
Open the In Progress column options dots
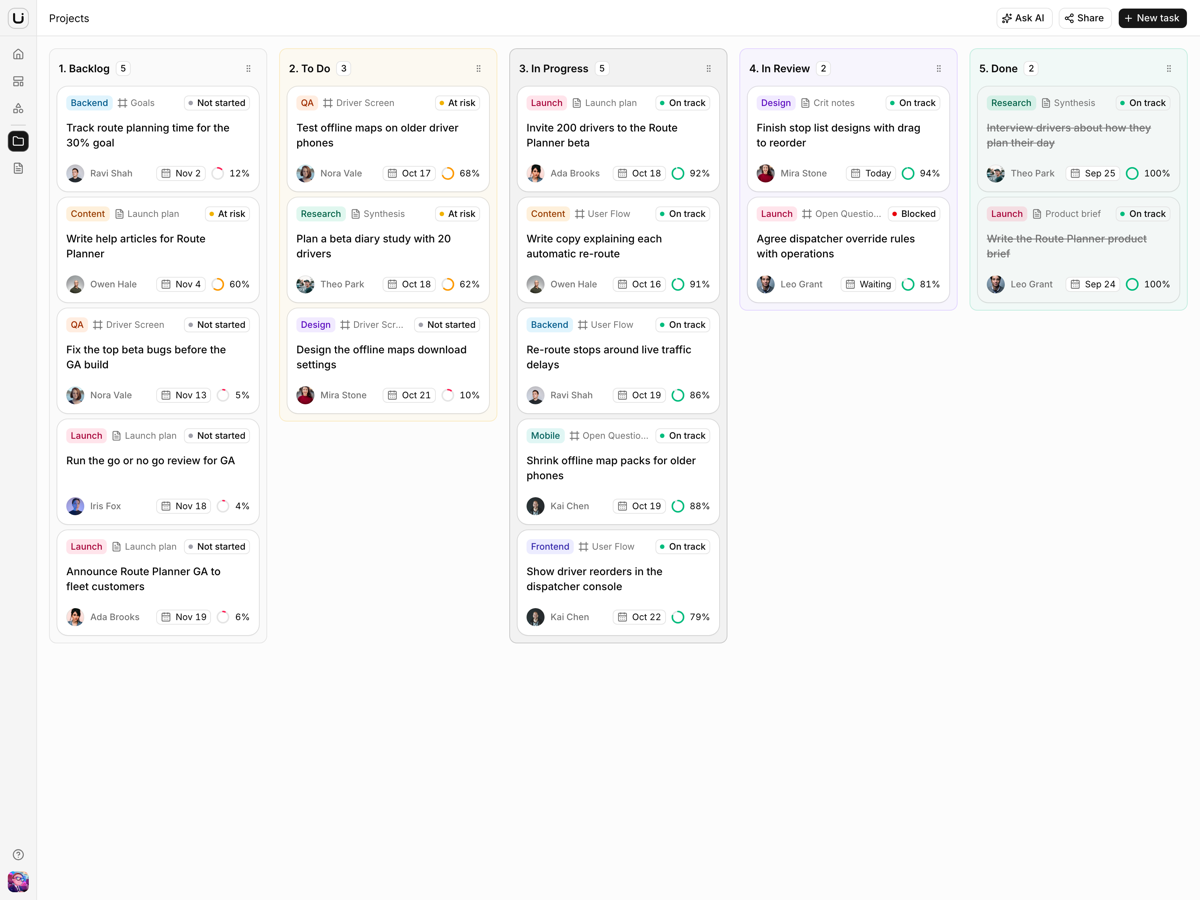click(709, 69)
